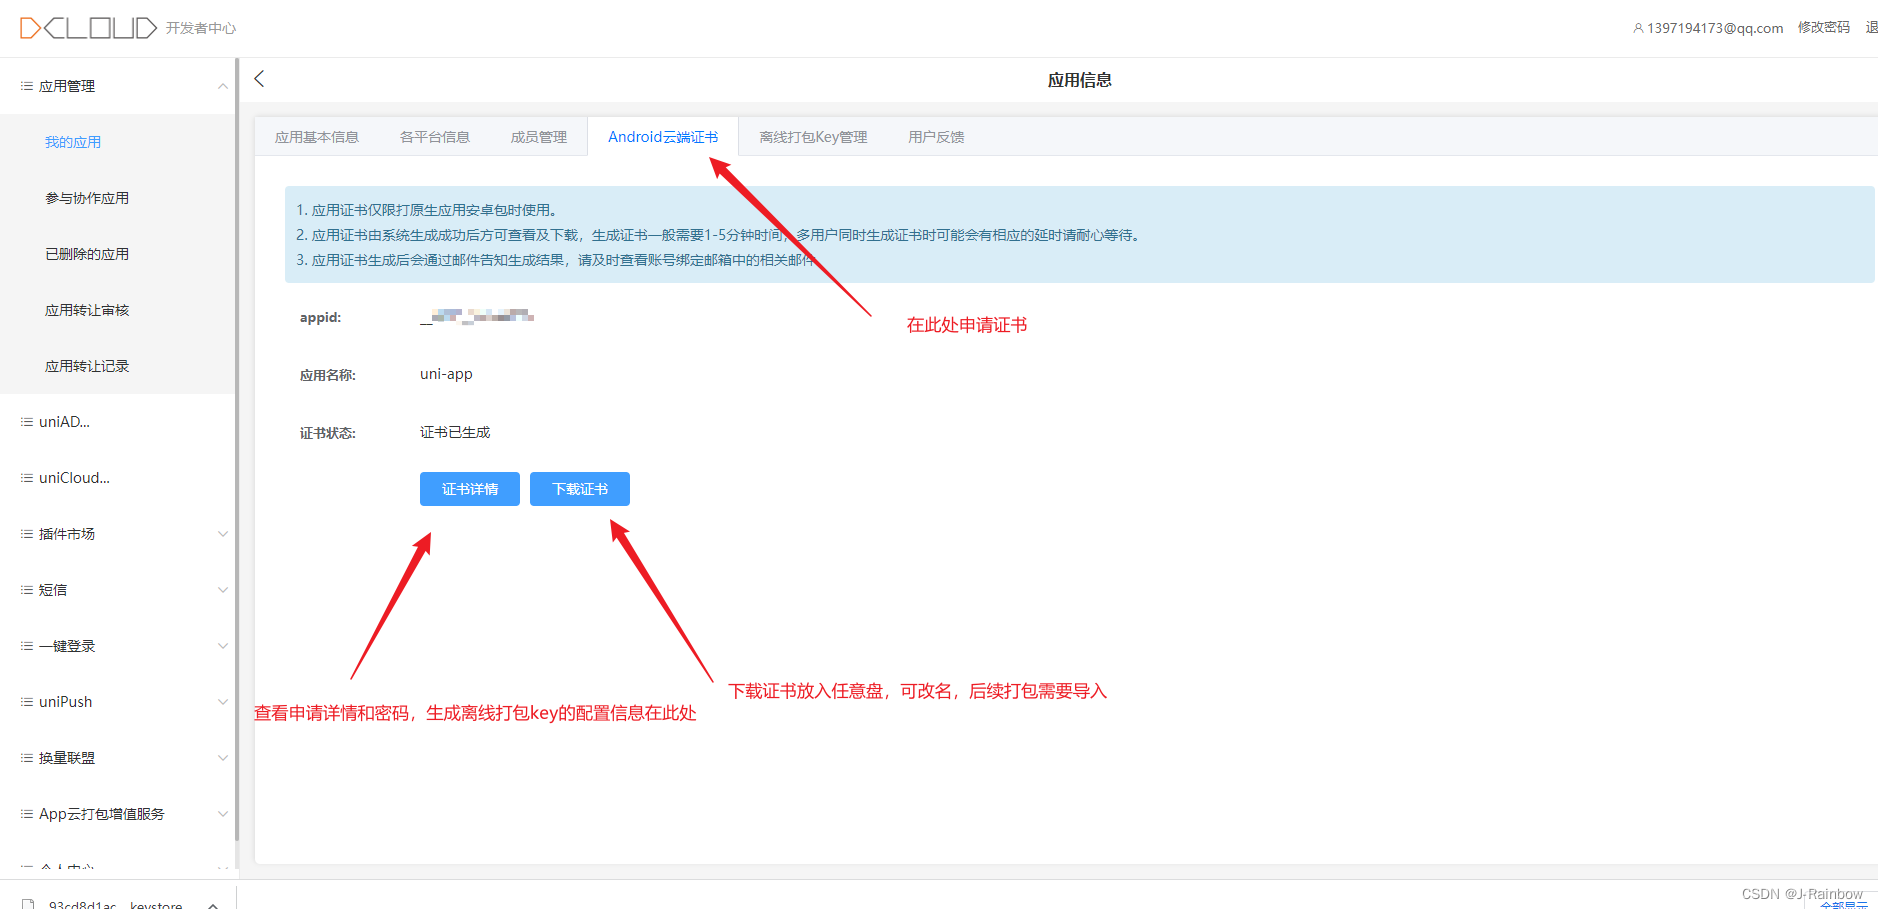The image size is (1878, 909).
Task: Go back using the left arrow icon
Action: tap(259, 79)
